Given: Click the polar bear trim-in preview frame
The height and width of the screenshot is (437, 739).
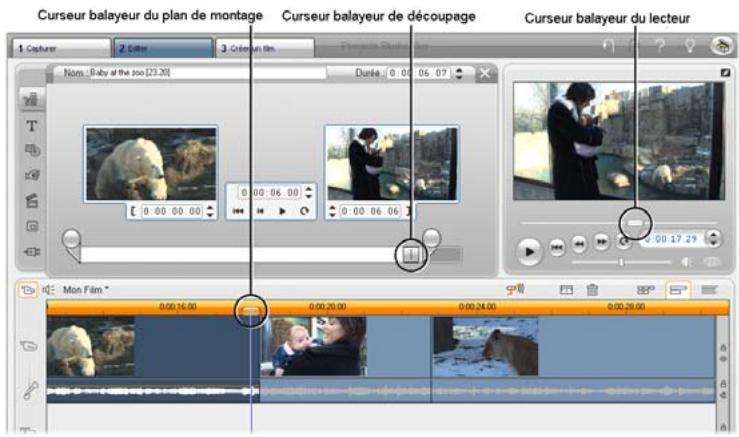Looking at the screenshot, I should pos(151,164).
